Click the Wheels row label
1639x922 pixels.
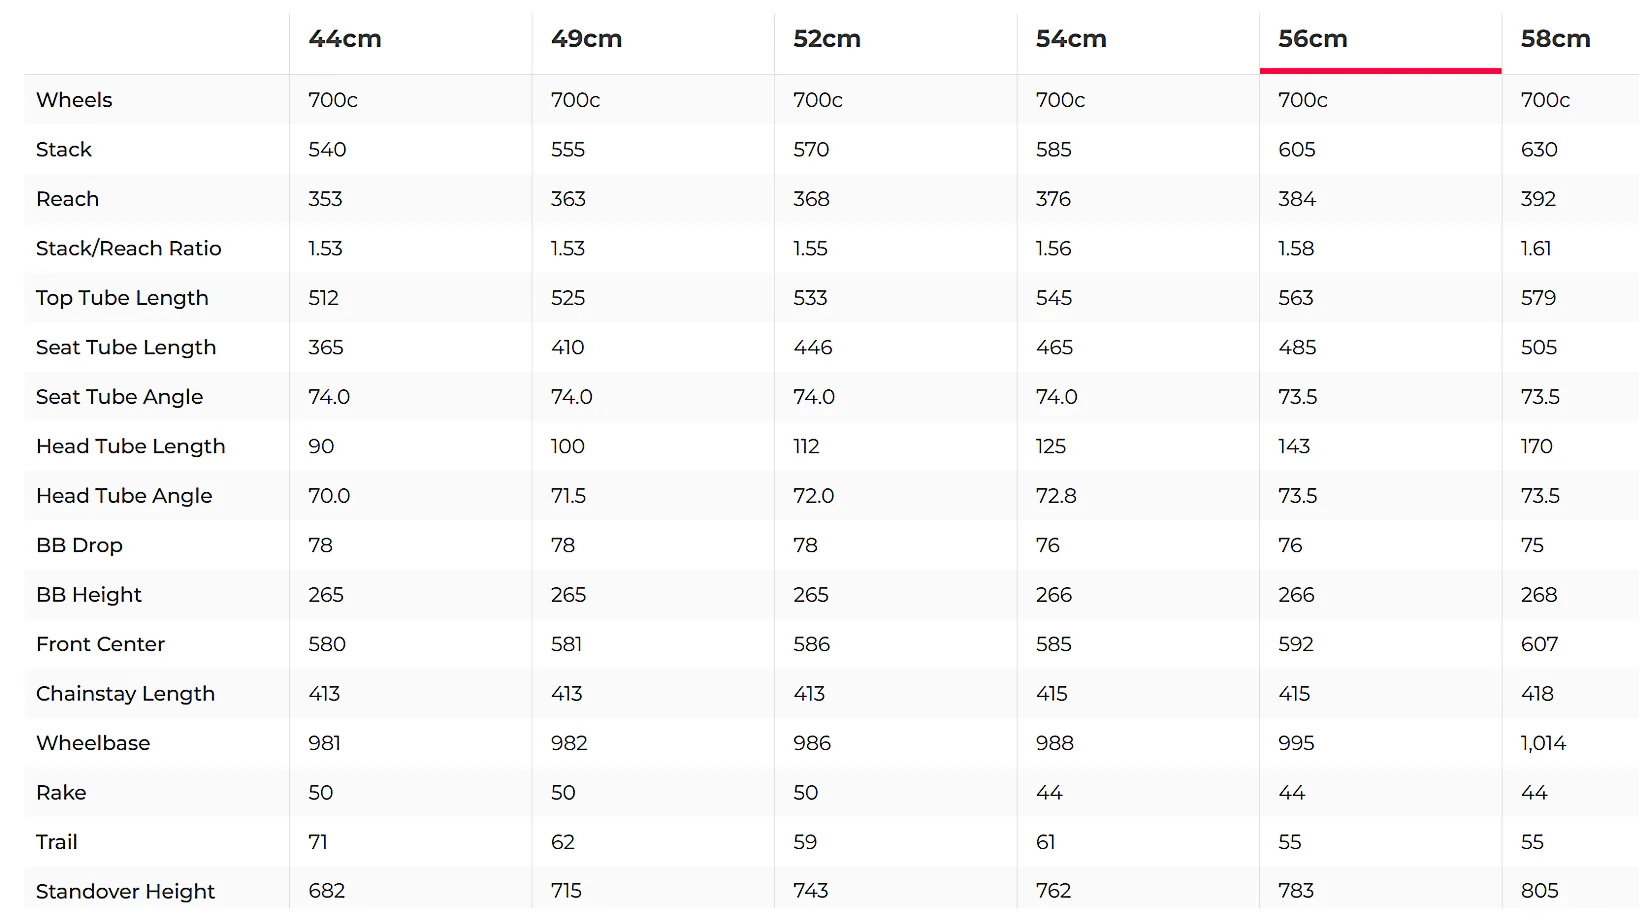coord(74,100)
